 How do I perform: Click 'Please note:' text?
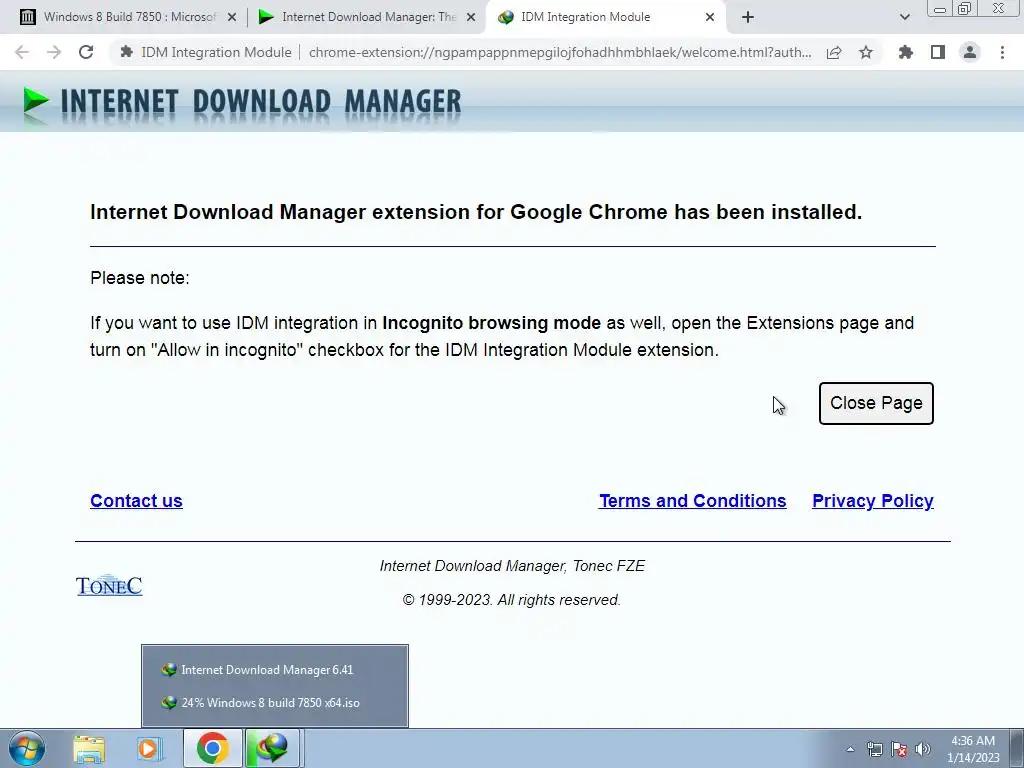coord(140,278)
